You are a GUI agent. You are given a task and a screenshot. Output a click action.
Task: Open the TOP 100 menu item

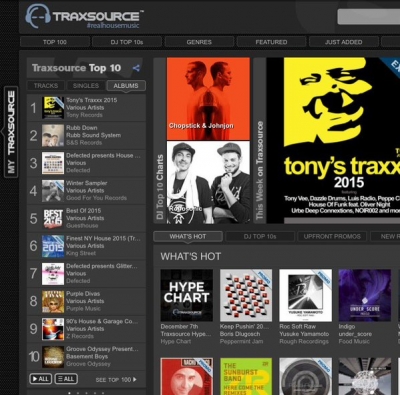55,42
